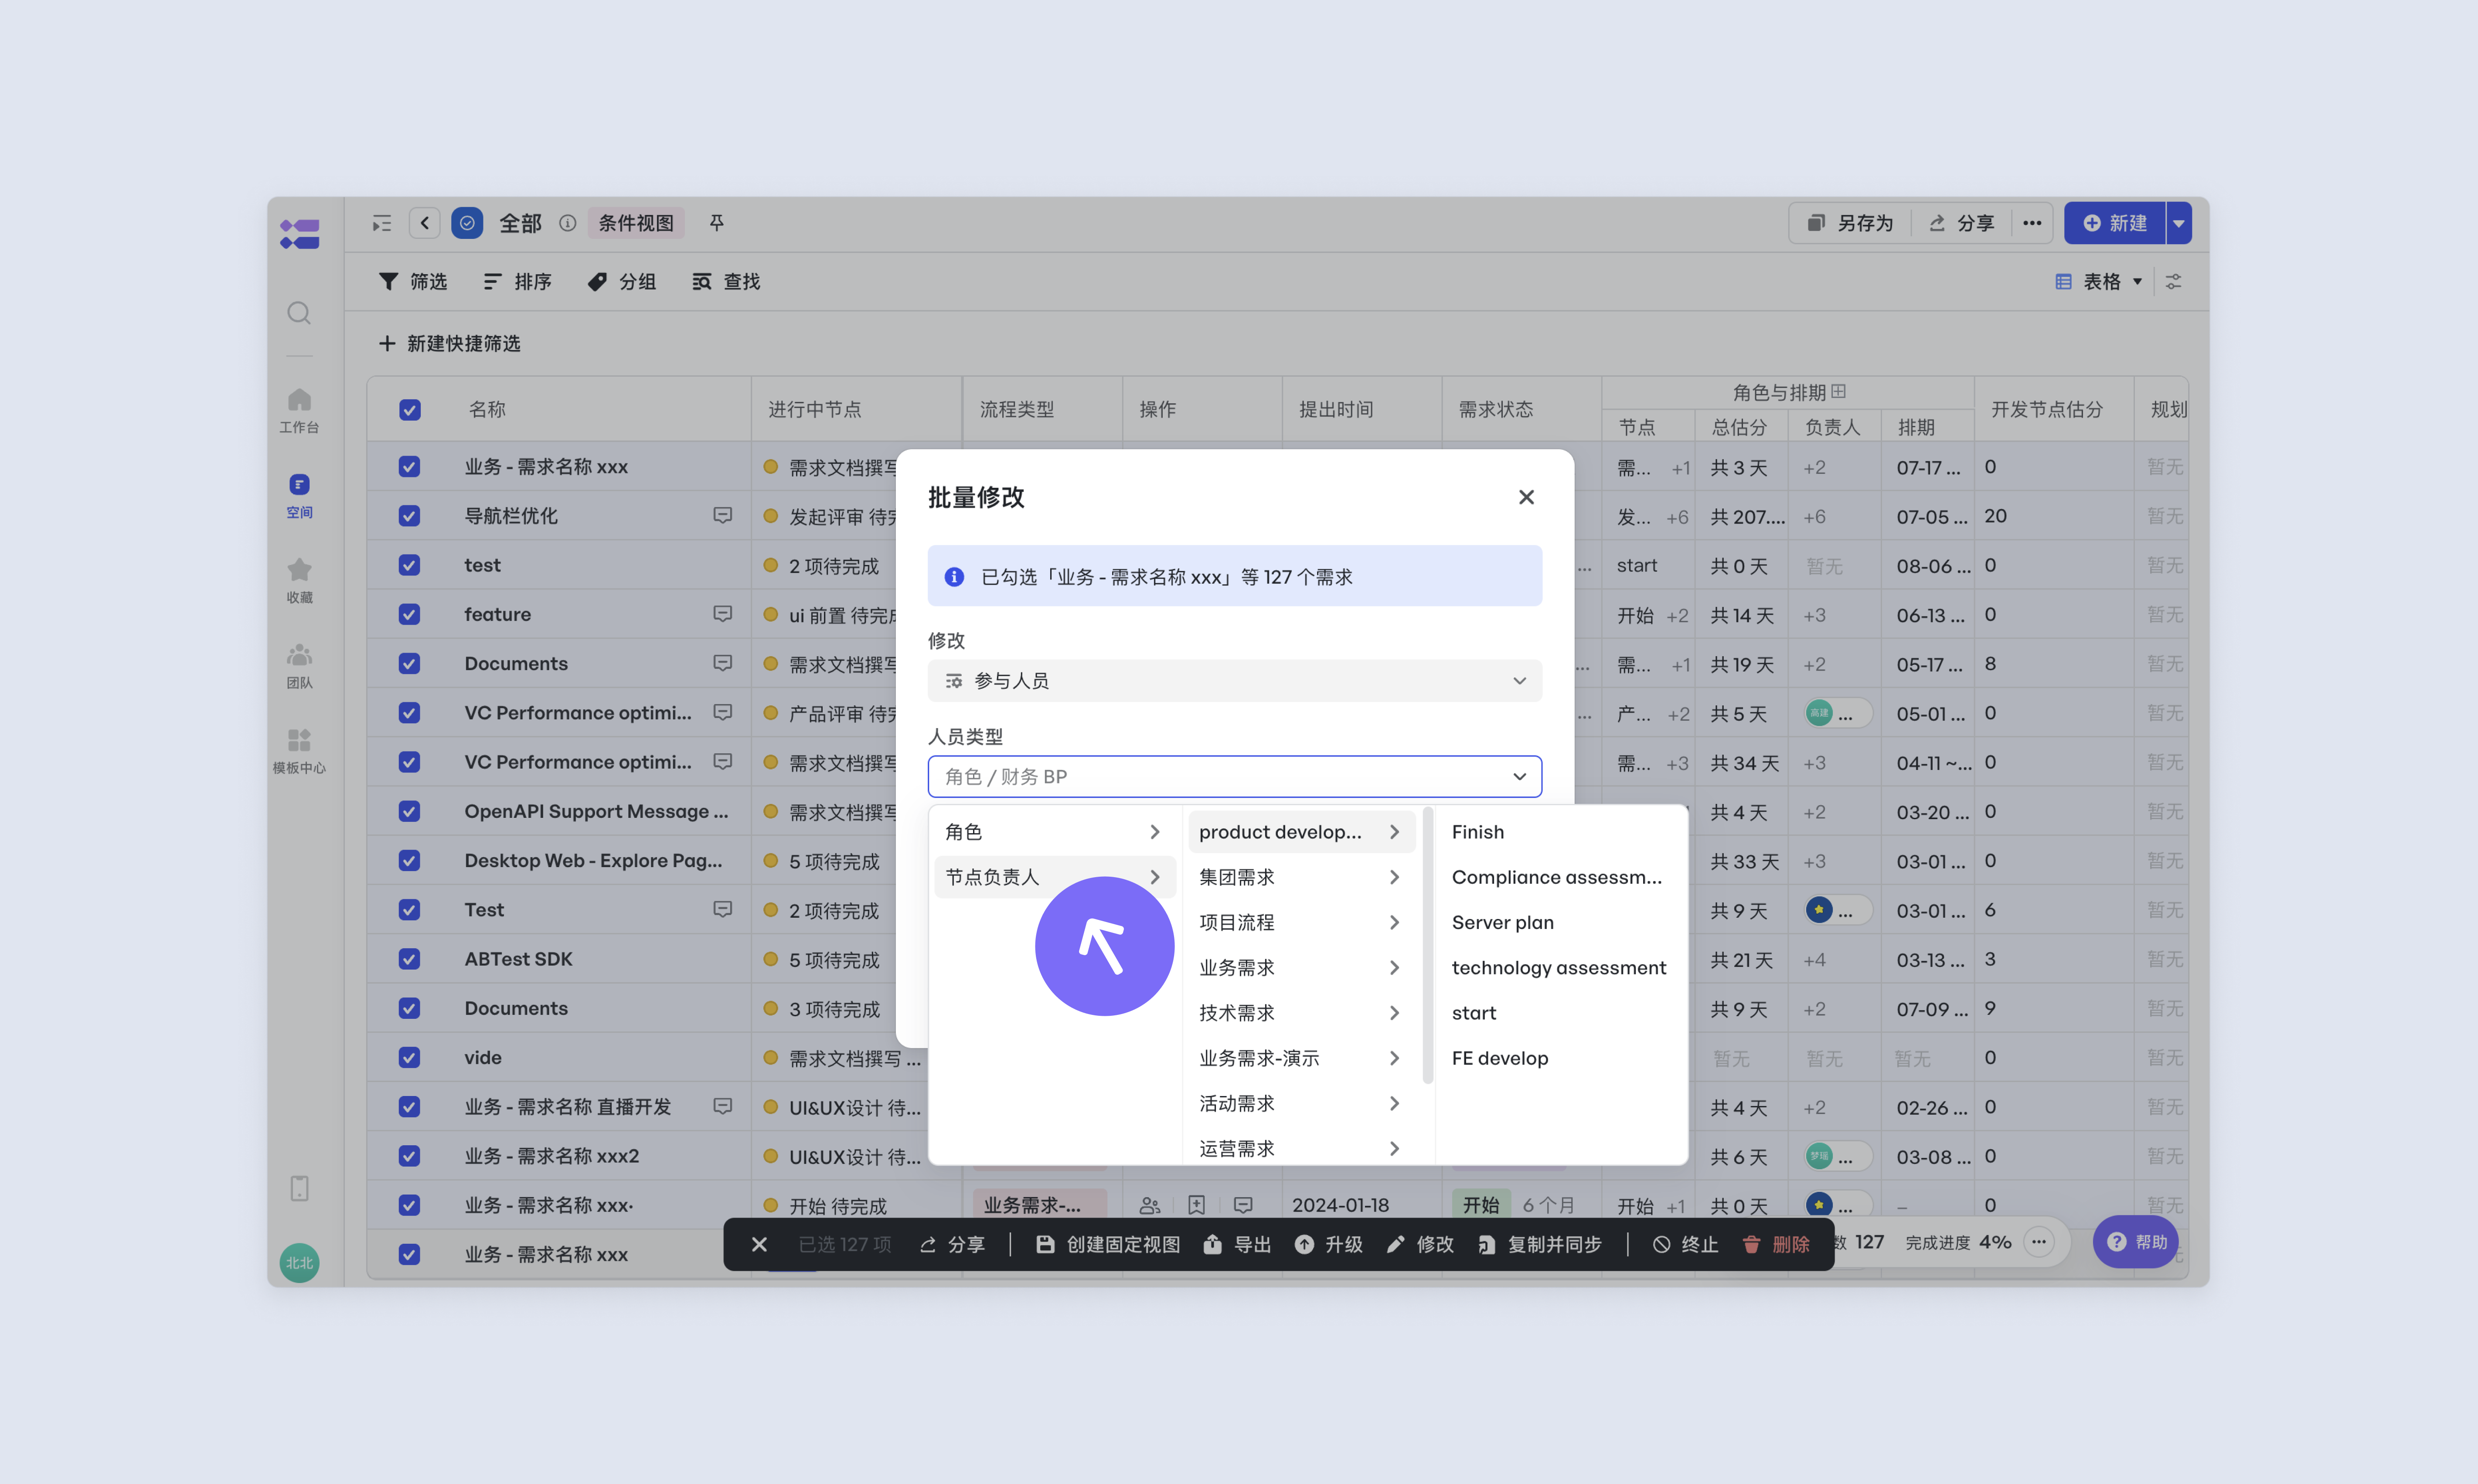Click the 新建 button

tap(2115, 223)
